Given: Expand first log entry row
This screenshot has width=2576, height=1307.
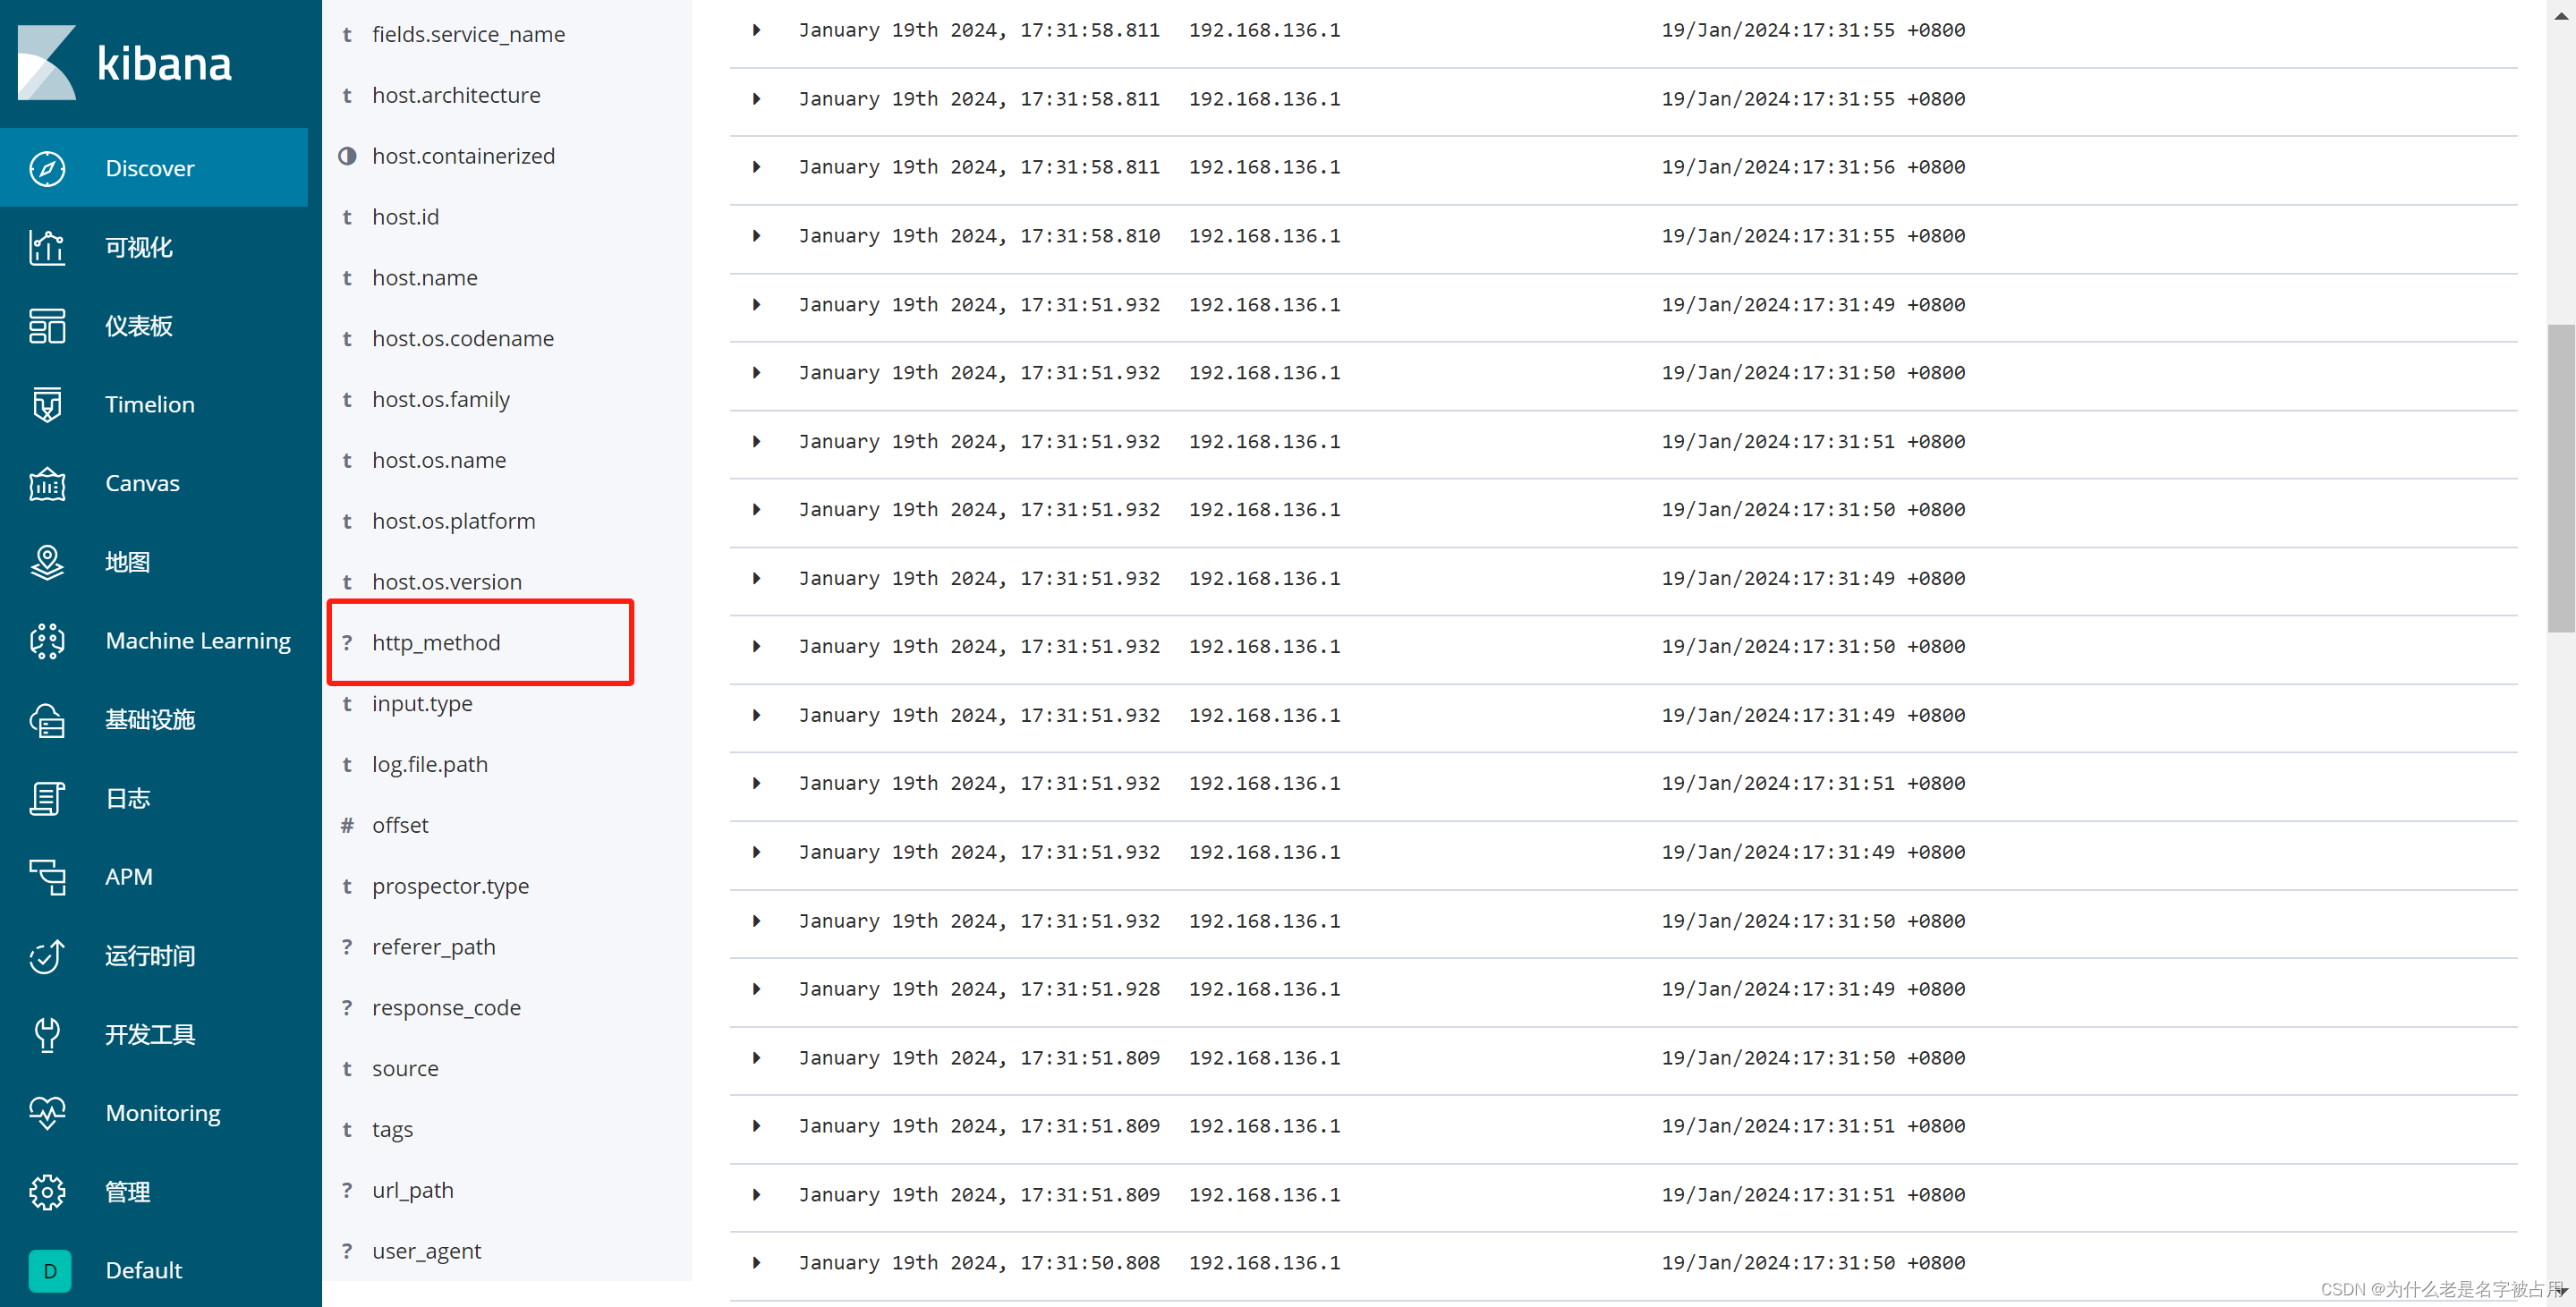Looking at the screenshot, I should pos(757,30).
